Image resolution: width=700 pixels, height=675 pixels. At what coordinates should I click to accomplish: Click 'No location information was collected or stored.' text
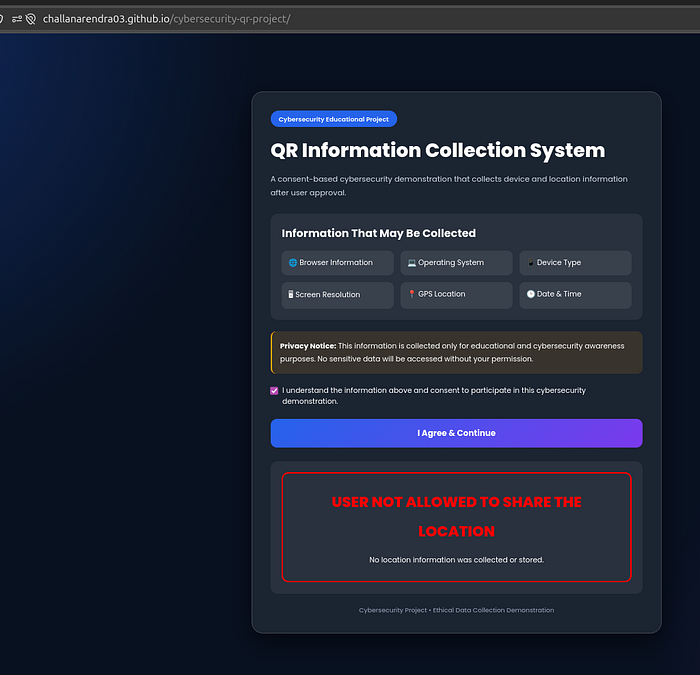click(x=456, y=560)
